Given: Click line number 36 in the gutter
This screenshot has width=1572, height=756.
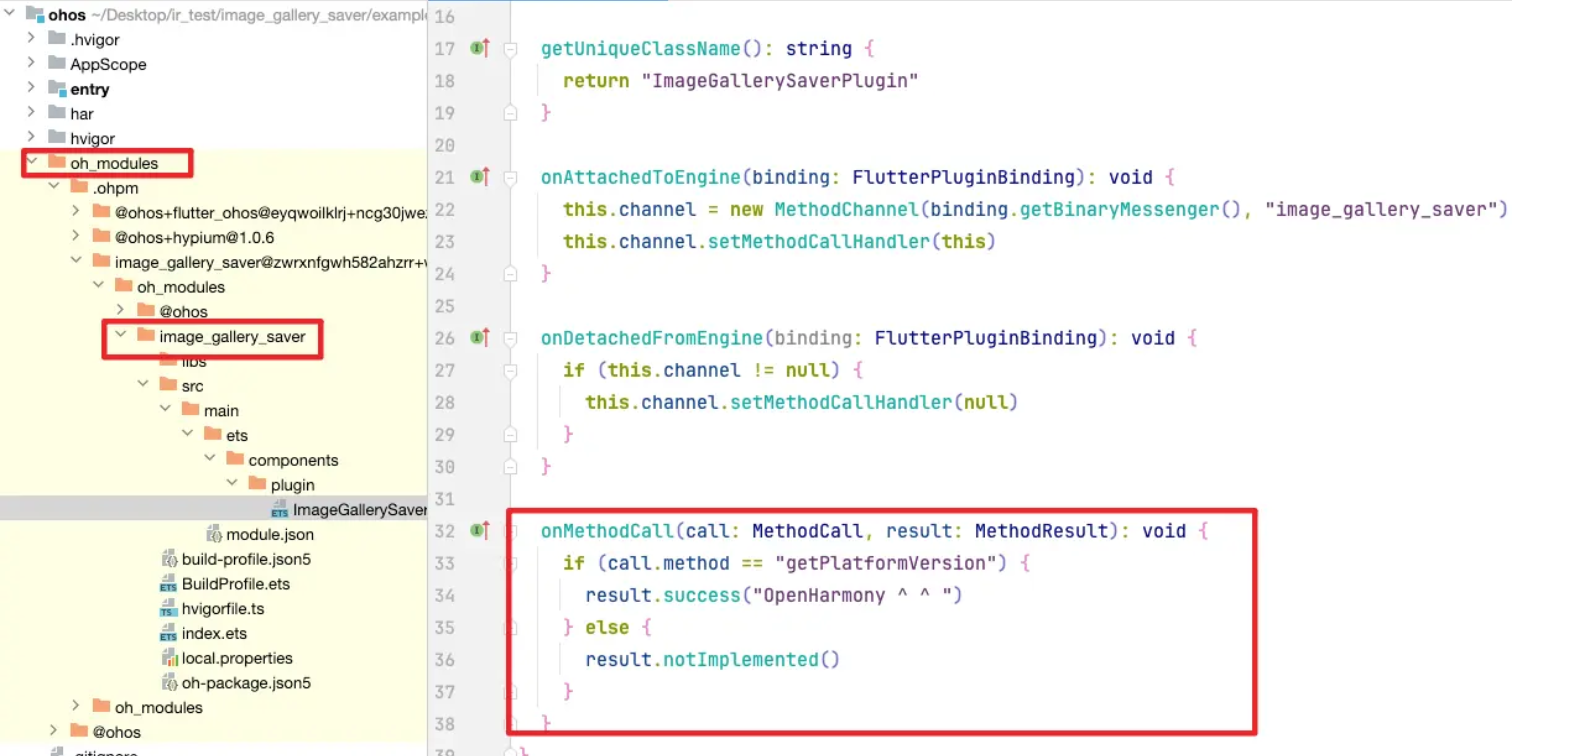Looking at the screenshot, I should 444,660.
